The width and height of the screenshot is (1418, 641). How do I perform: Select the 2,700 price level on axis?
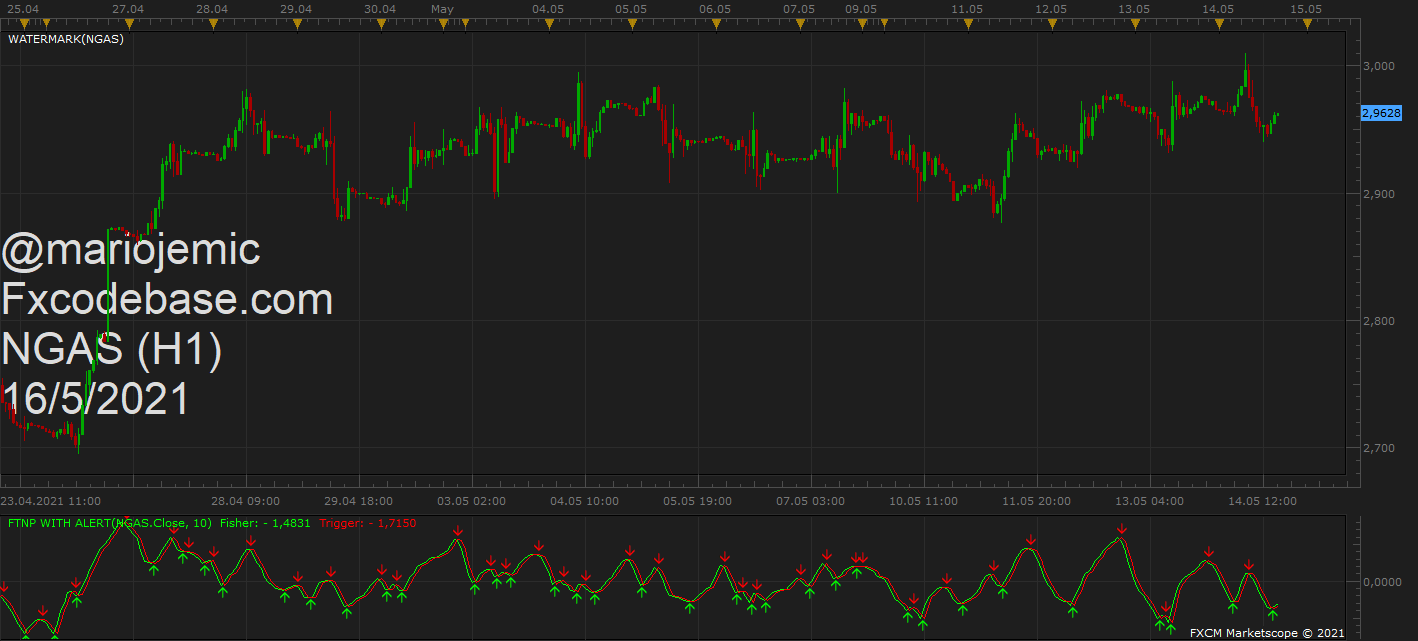1380,448
